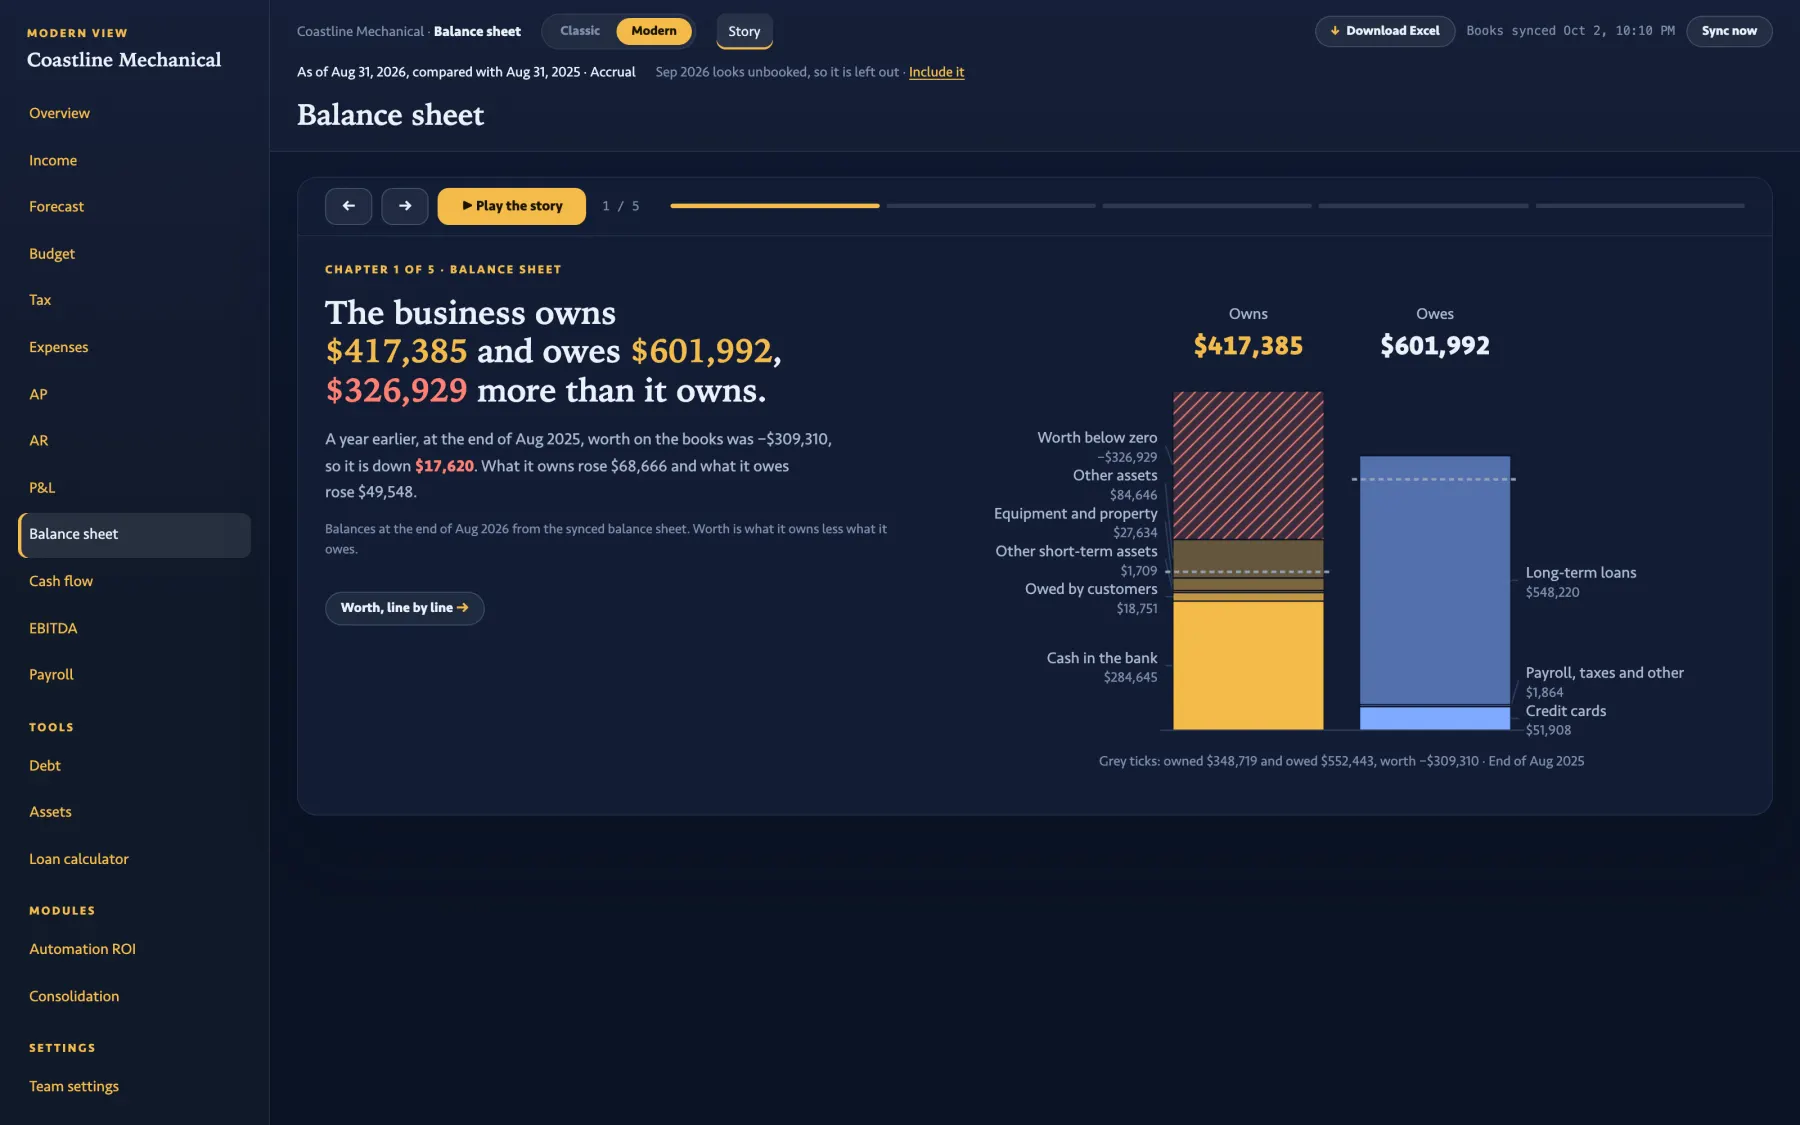This screenshot has height=1125, width=1800.
Task: Open Income page
Action: click(134, 160)
